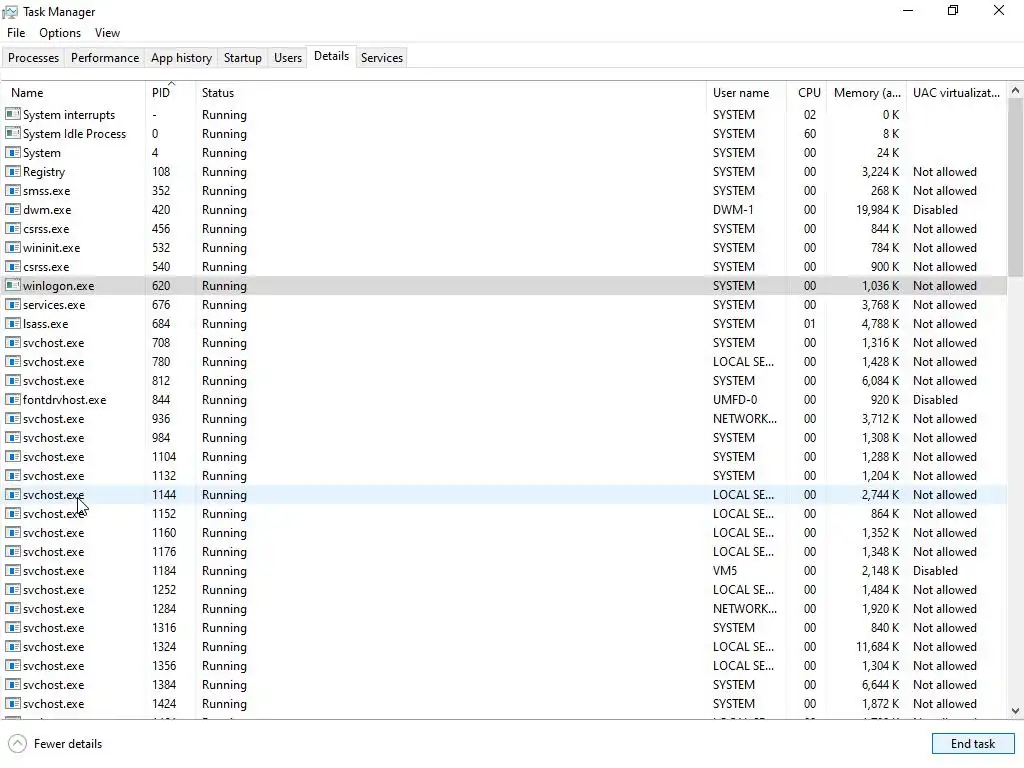Sort by the Name column header
The height and width of the screenshot is (768, 1024).
click(x=73, y=93)
